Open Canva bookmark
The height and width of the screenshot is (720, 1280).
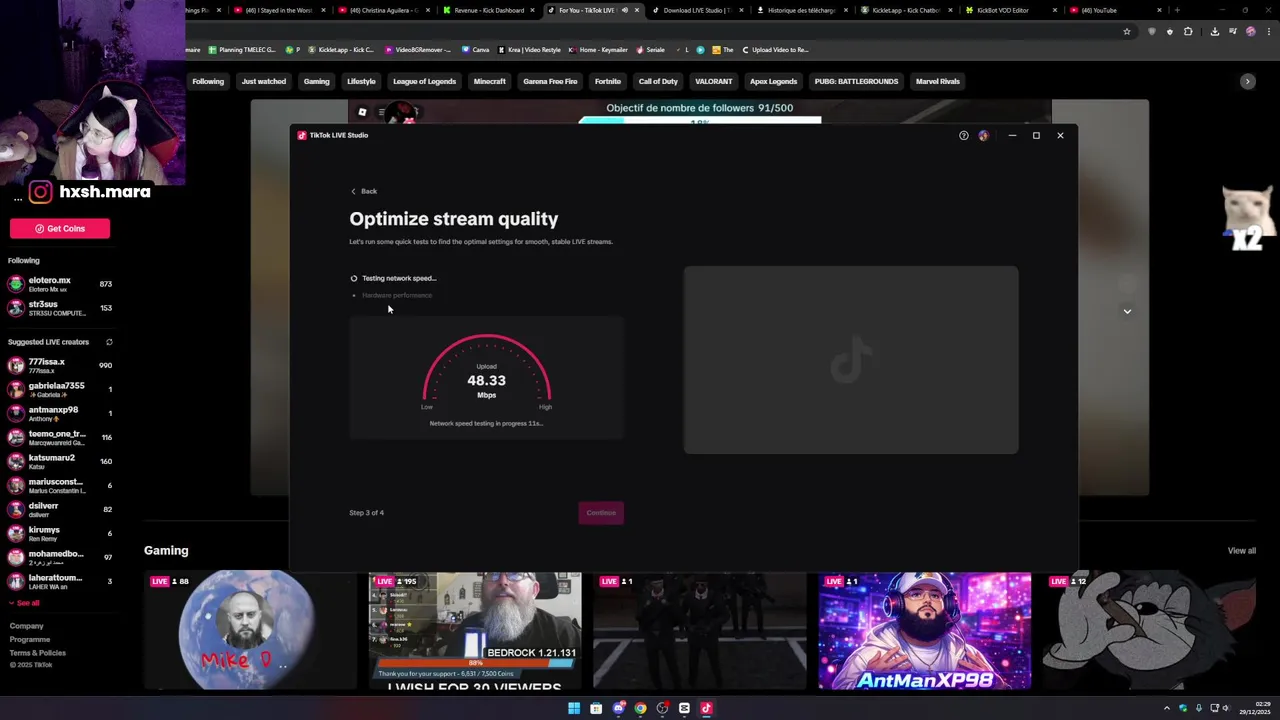point(476,50)
